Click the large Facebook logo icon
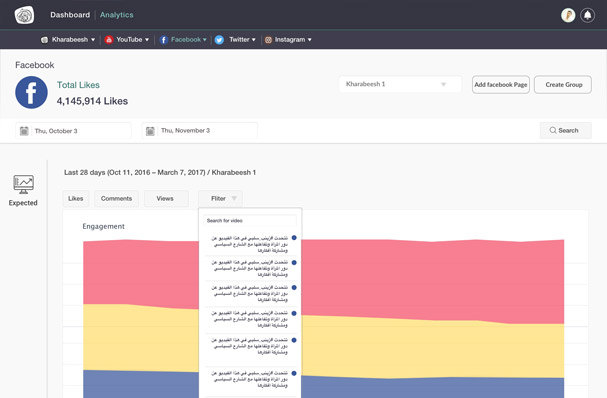This screenshot has height=398, width=607. (31, 92)
